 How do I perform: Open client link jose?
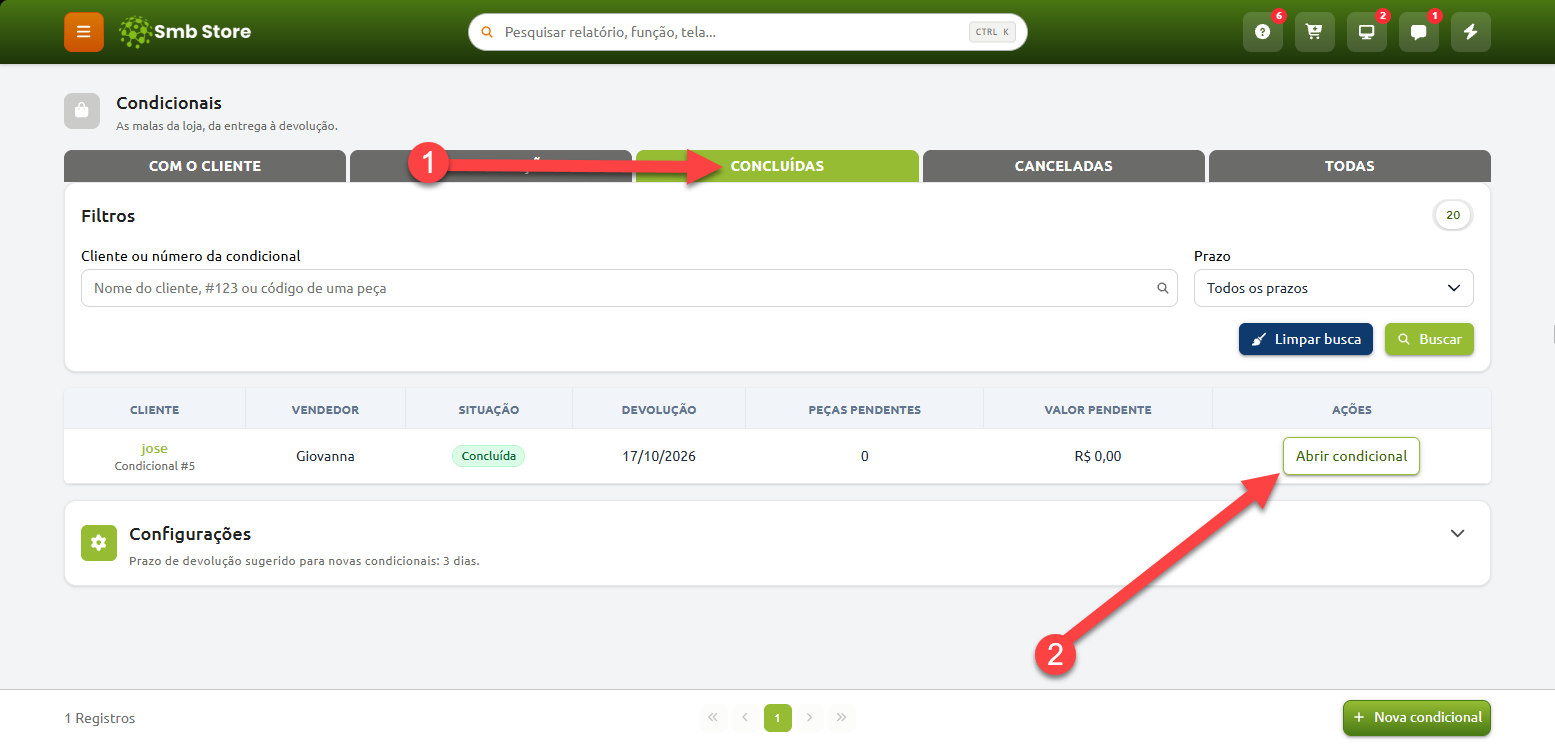(154, 448)
